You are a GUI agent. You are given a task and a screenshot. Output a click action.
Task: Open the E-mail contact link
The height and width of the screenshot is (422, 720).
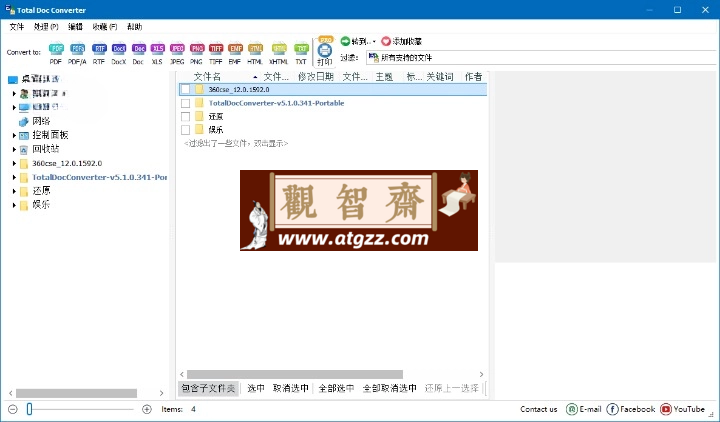(x=584, y=409)
